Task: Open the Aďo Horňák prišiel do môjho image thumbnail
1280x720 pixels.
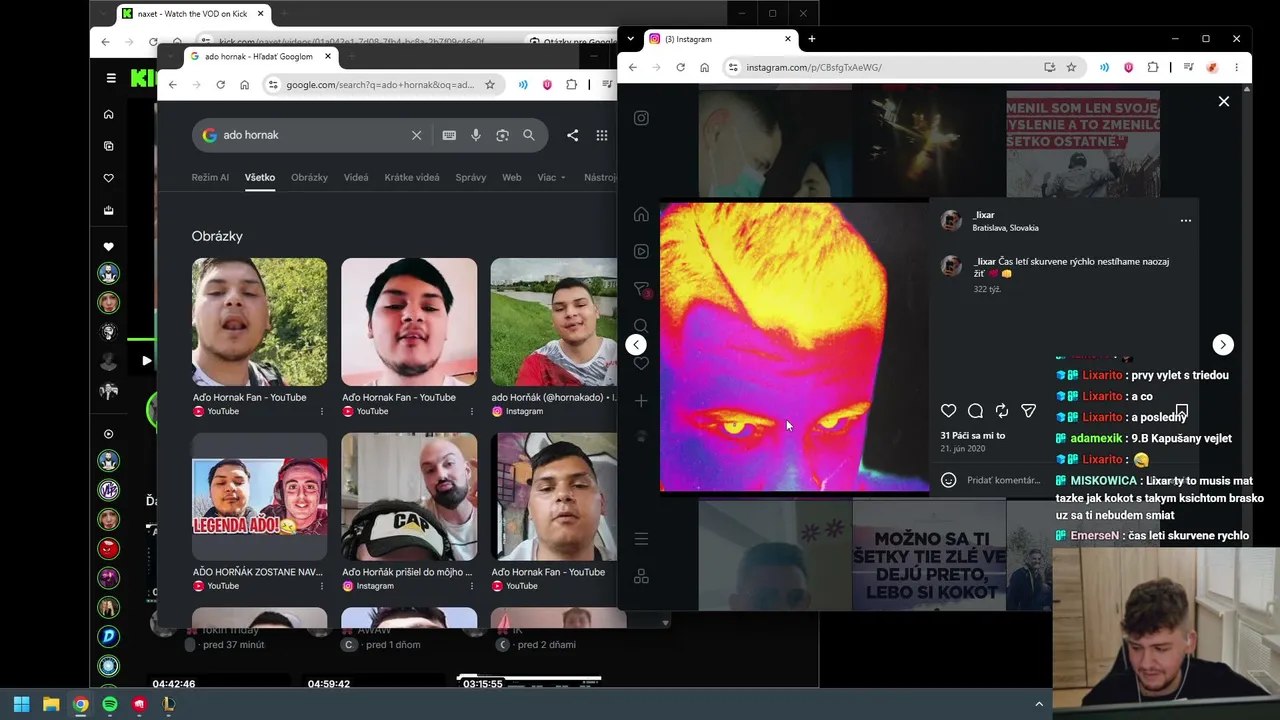Action: tap(409, 497)
